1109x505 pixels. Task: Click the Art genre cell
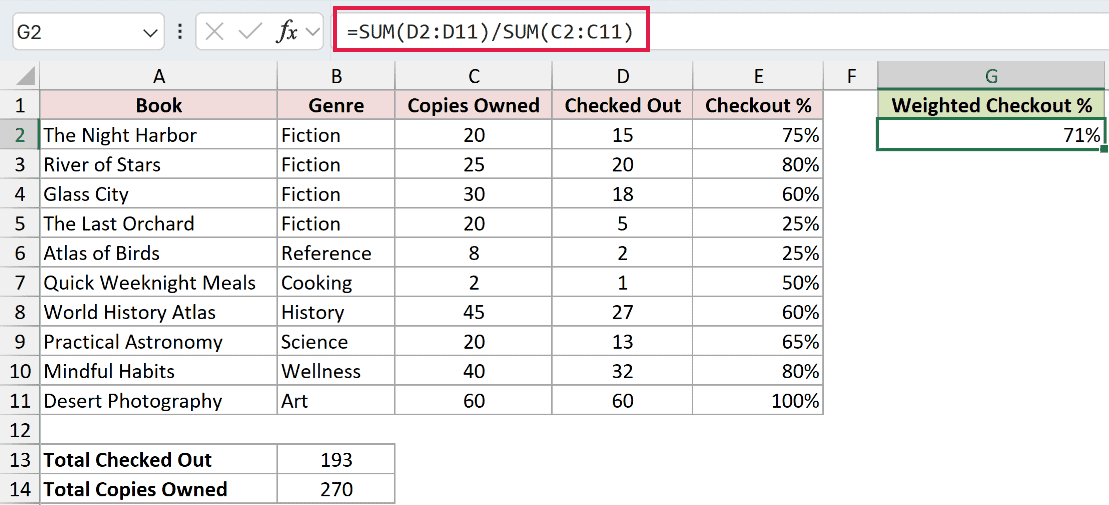click(x=336, y=402)
